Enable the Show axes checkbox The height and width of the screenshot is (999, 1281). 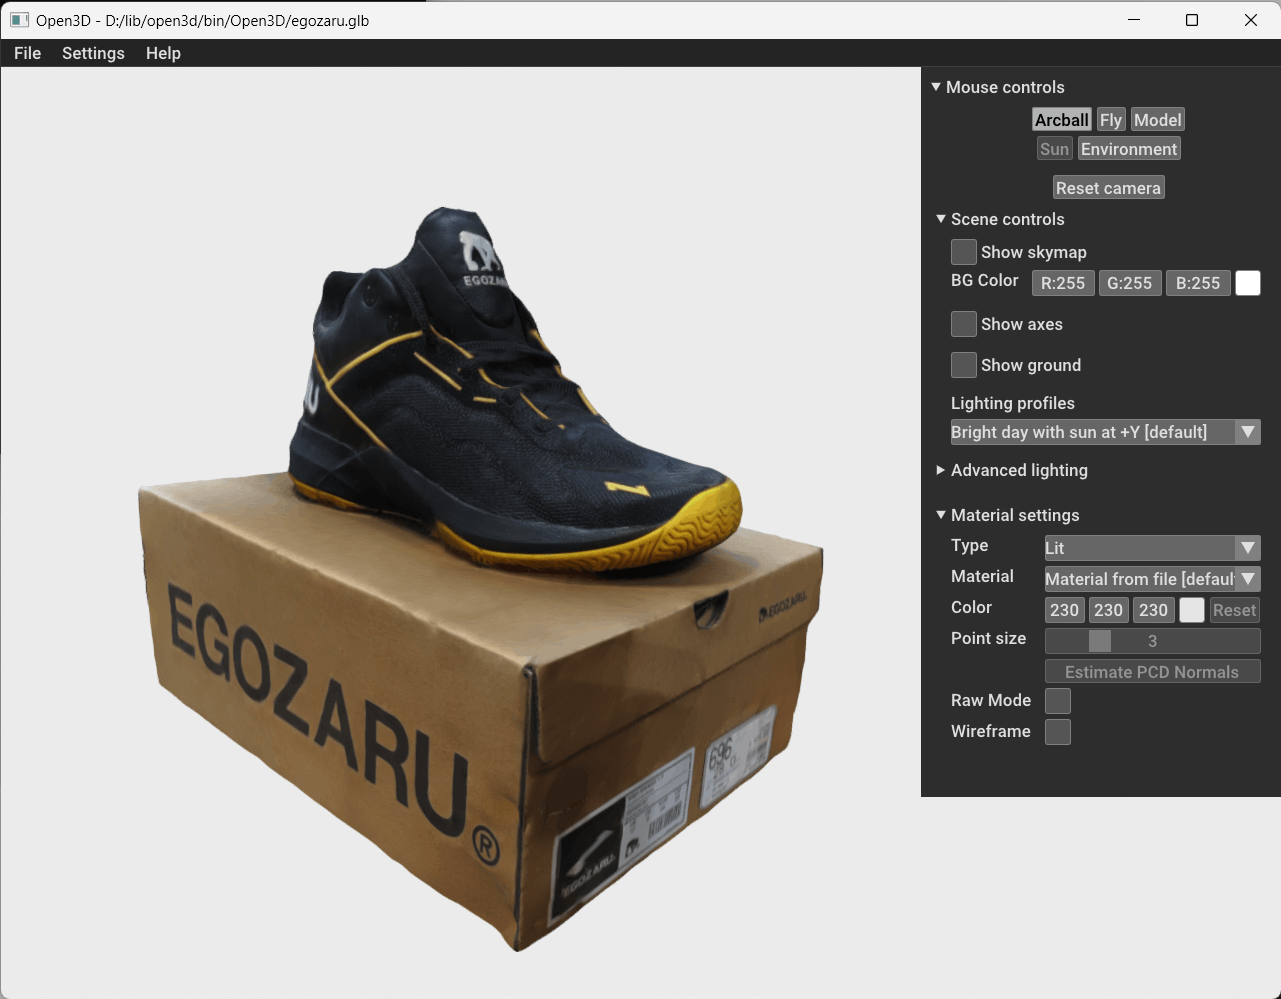click(x=963, y=324)
